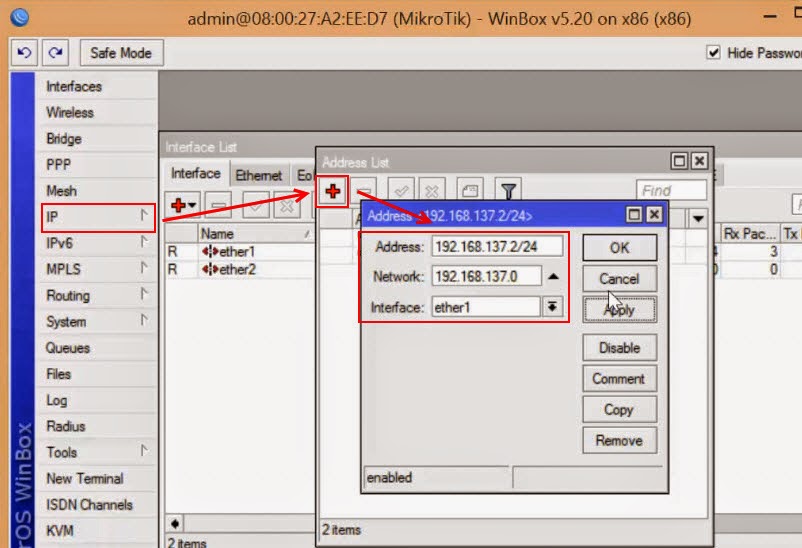Open filter funnel in Address List
The width and height of the screenshot is (802, 548).
[508, 191]
